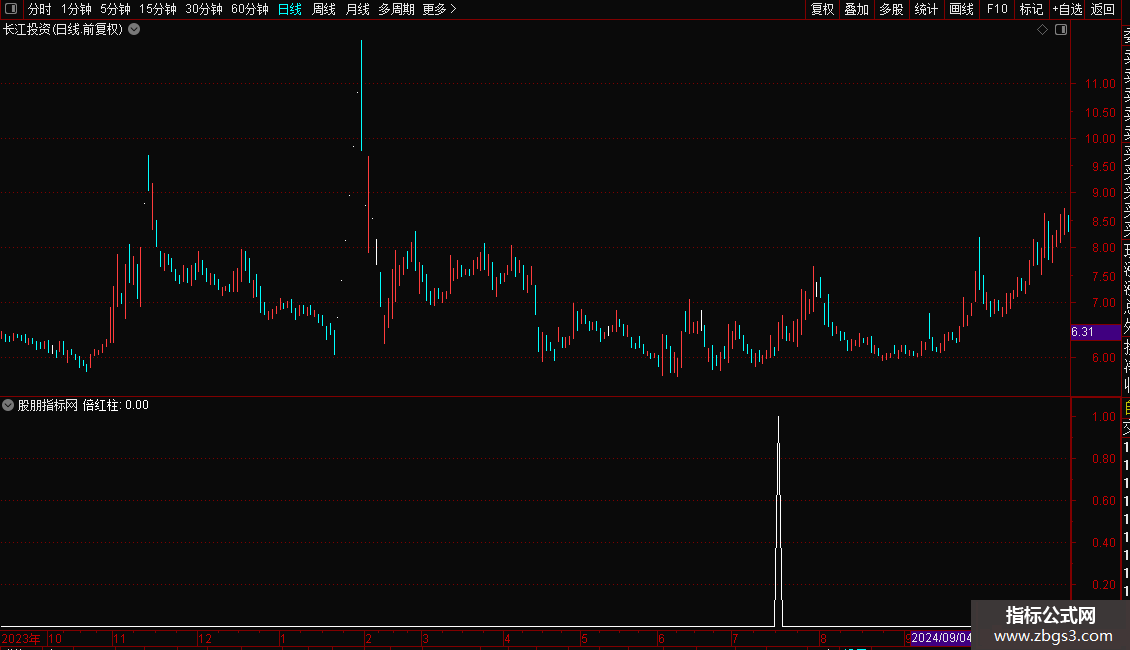Open the F10 company info
The image size is (1130, 650).
click(x=997, y=9)
